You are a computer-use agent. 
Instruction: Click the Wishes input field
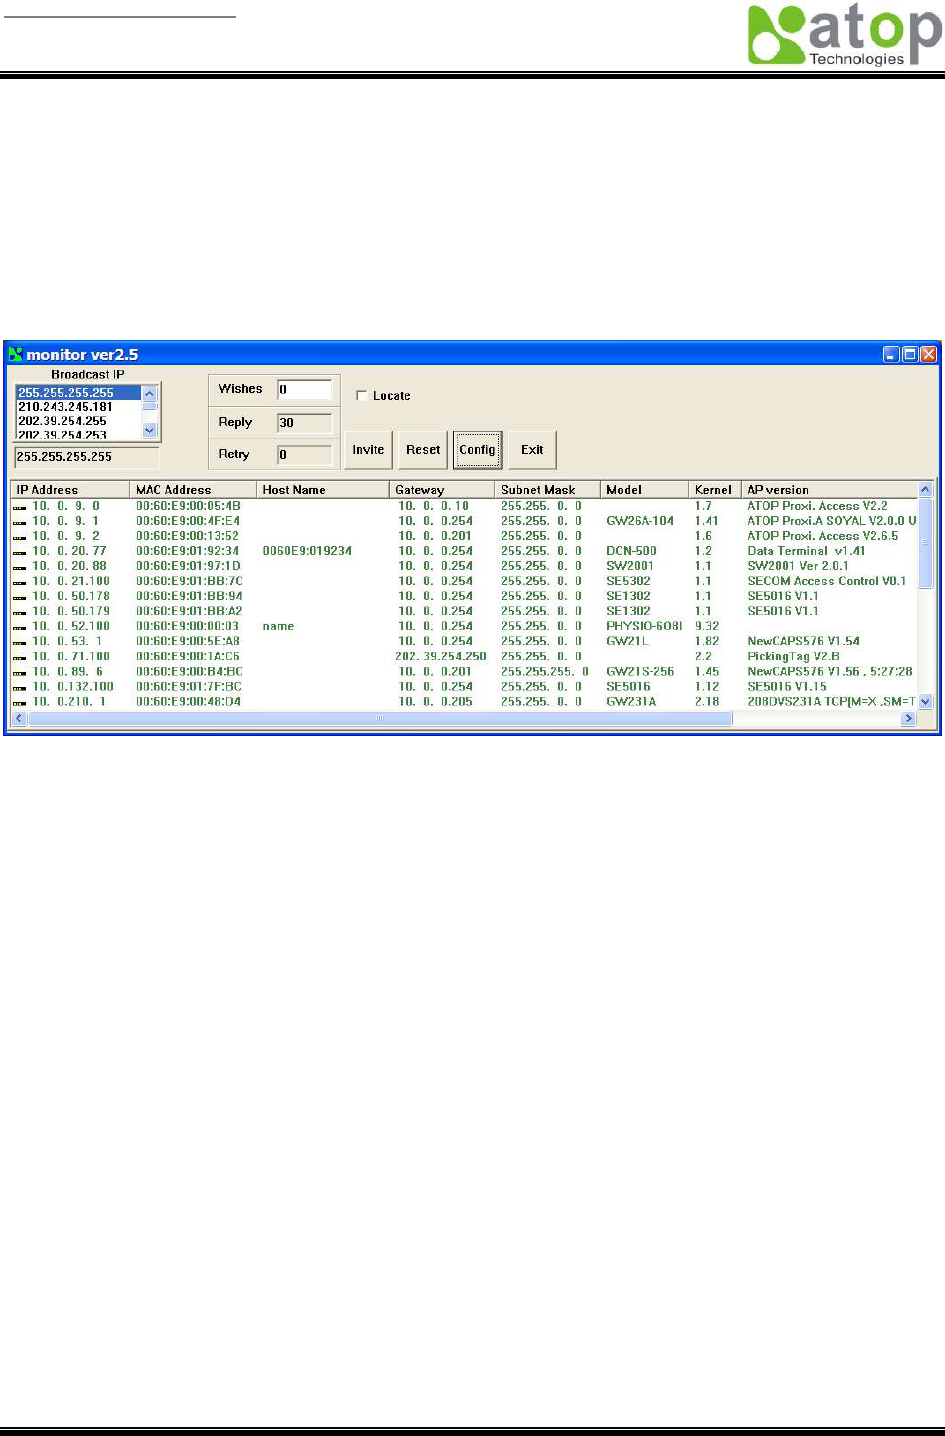pos(305,389)
